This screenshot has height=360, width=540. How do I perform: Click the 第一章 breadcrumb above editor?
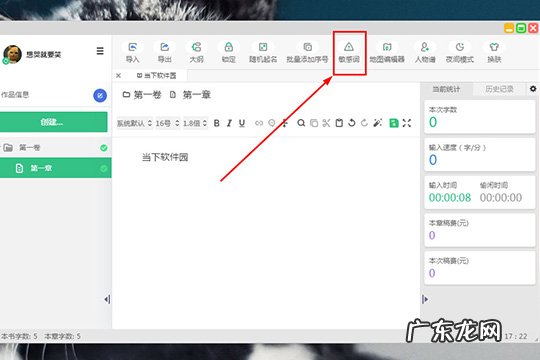(x=190, y=95)
